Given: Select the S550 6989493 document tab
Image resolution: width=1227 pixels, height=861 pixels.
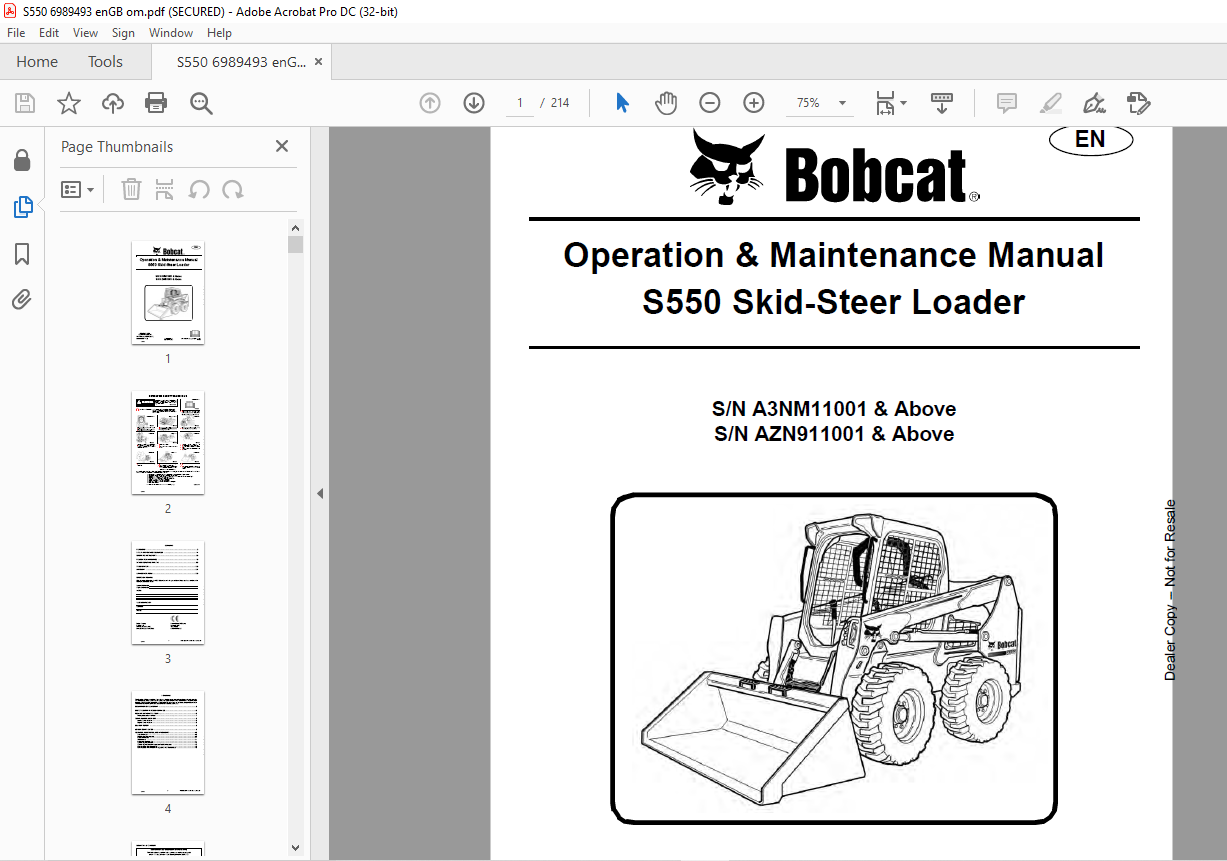Looking at the screenshot, I should [x=241, y=62].
